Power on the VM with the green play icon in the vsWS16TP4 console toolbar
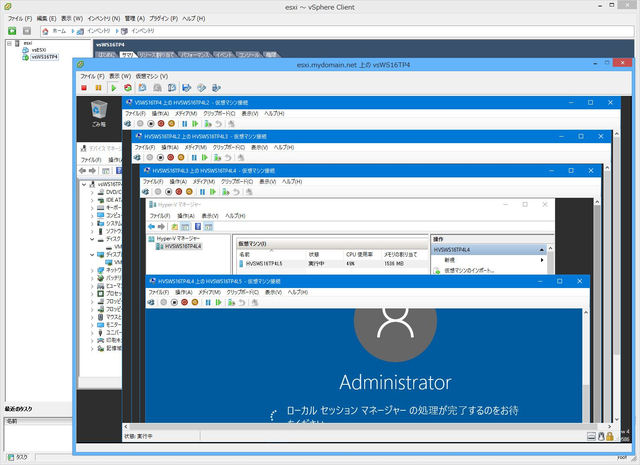 pyautogui.click(x=113, y=88)
